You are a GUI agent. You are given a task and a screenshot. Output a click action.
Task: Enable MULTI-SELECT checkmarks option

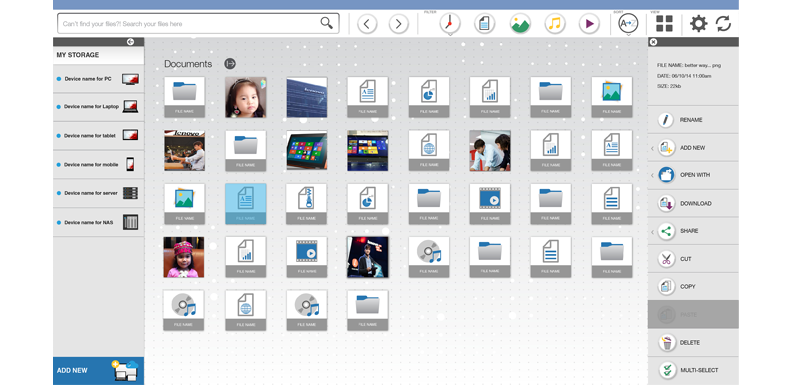(693, 370)
